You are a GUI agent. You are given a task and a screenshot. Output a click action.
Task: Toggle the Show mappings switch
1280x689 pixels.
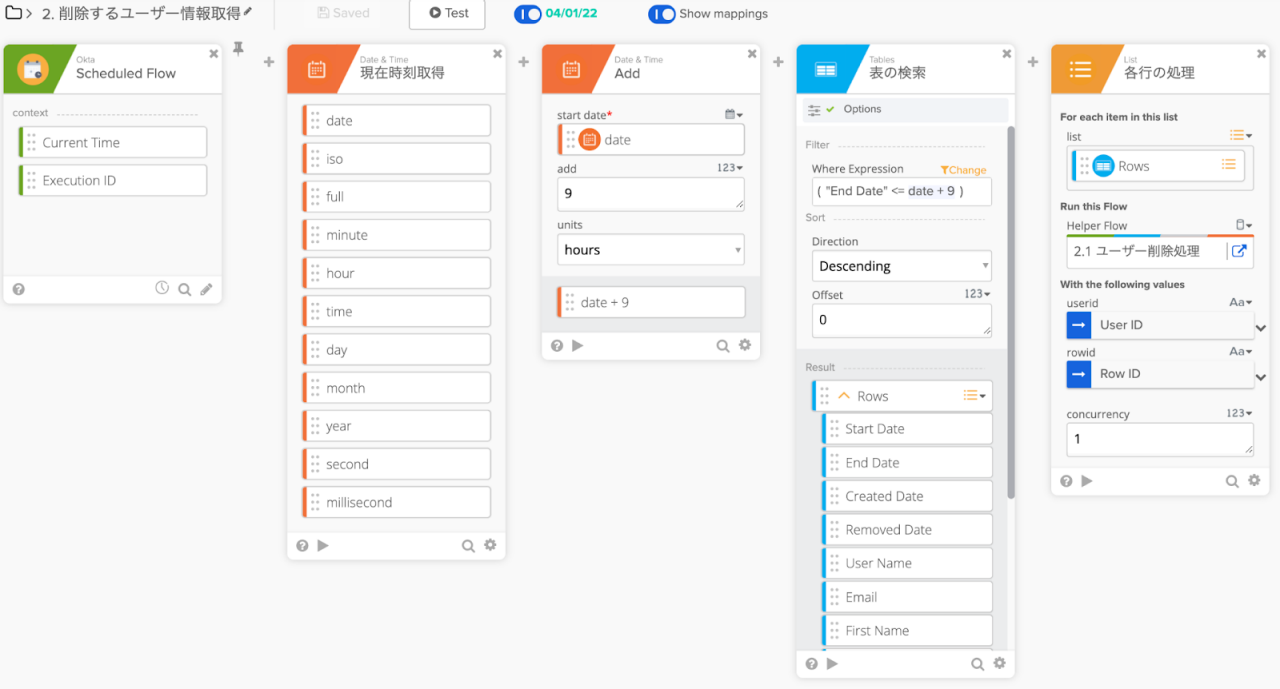coord(661,14)
